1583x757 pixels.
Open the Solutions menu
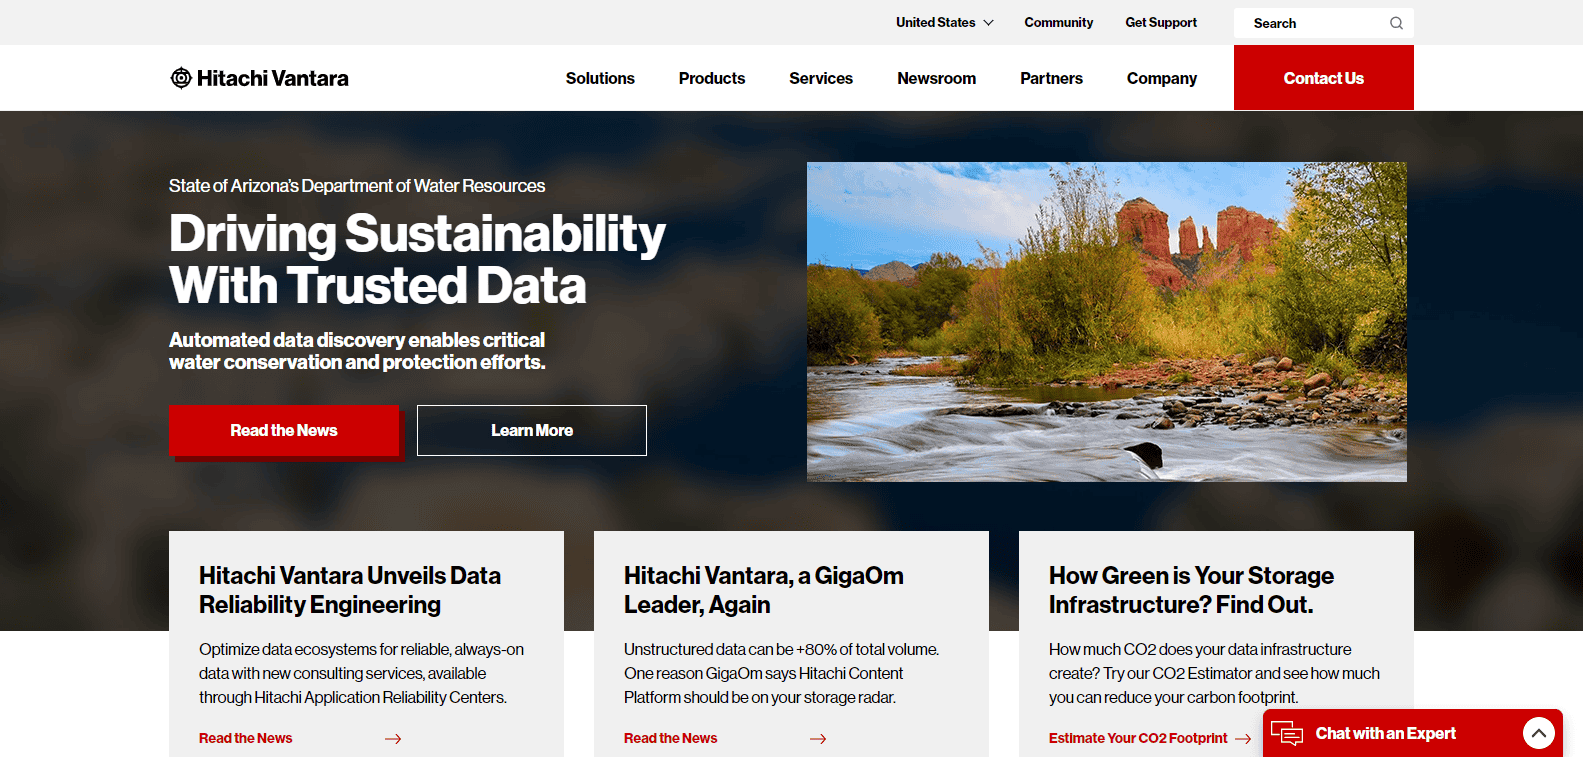pos(600,78)
